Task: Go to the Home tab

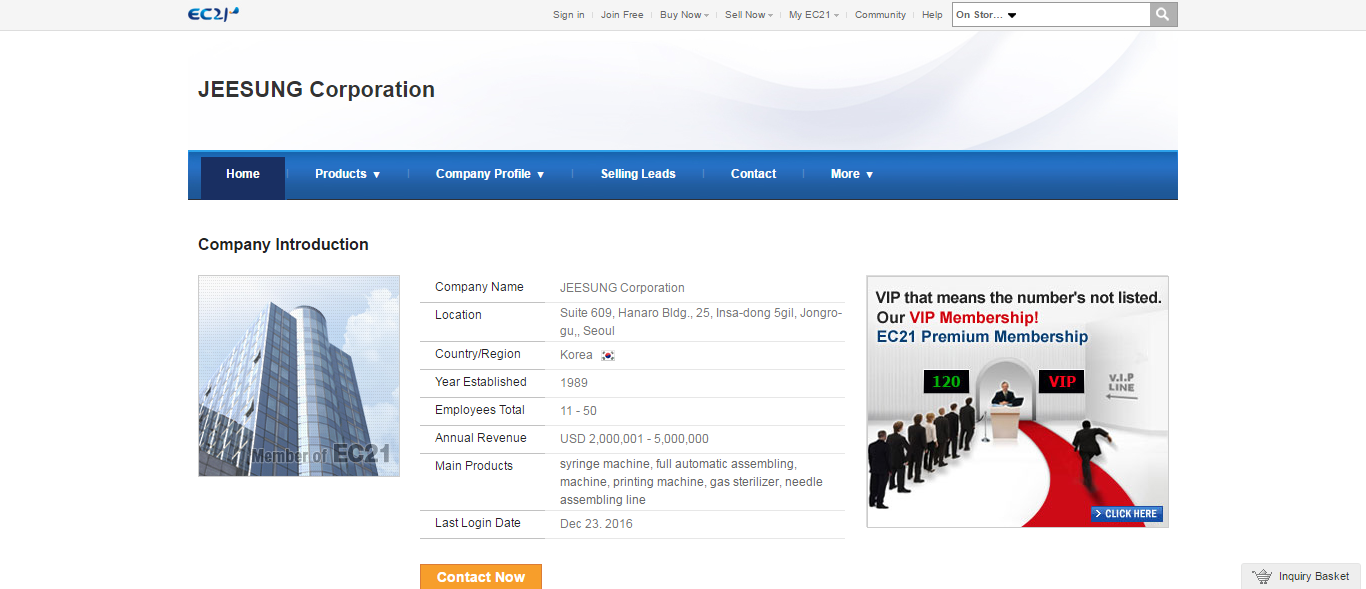Action: 243,174
